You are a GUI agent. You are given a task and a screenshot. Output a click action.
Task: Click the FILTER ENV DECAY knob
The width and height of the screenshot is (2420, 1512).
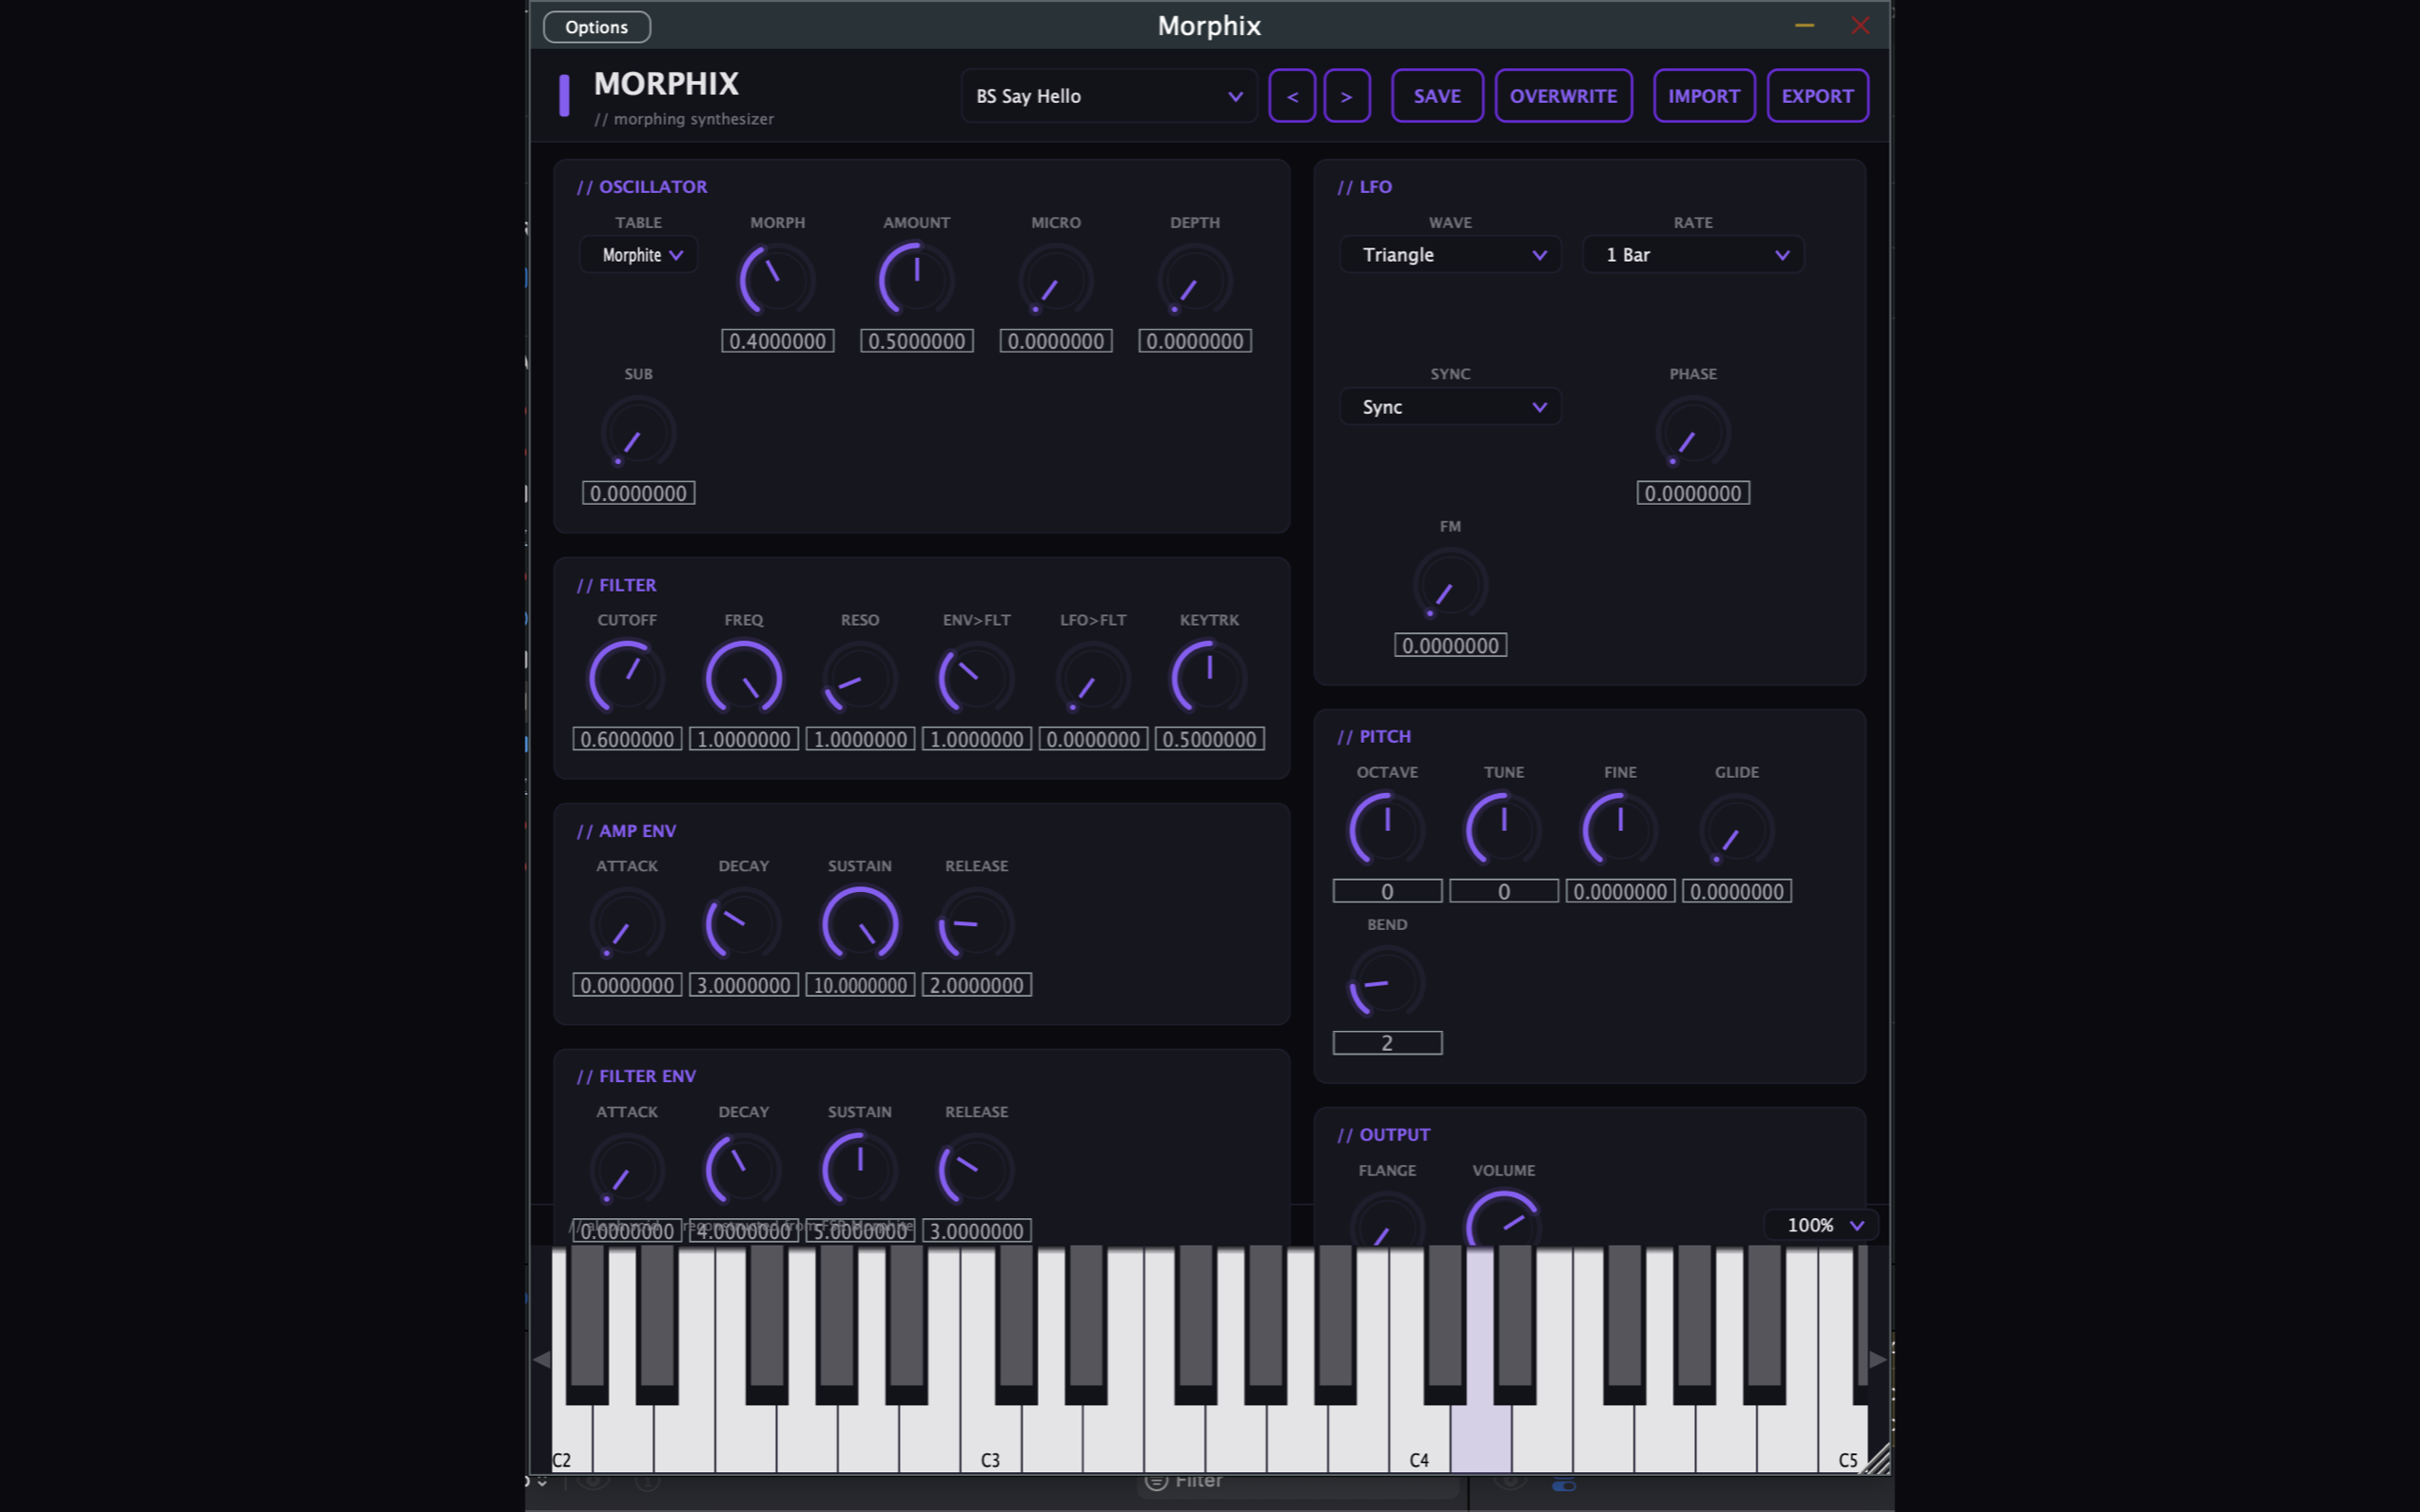coord(743,1169)
